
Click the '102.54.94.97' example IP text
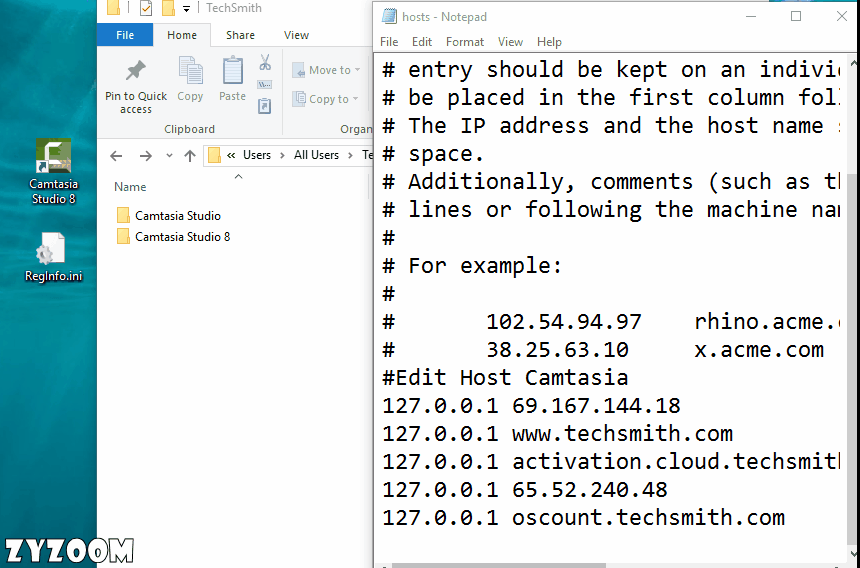pyautogui.click(x=564, y=322)
